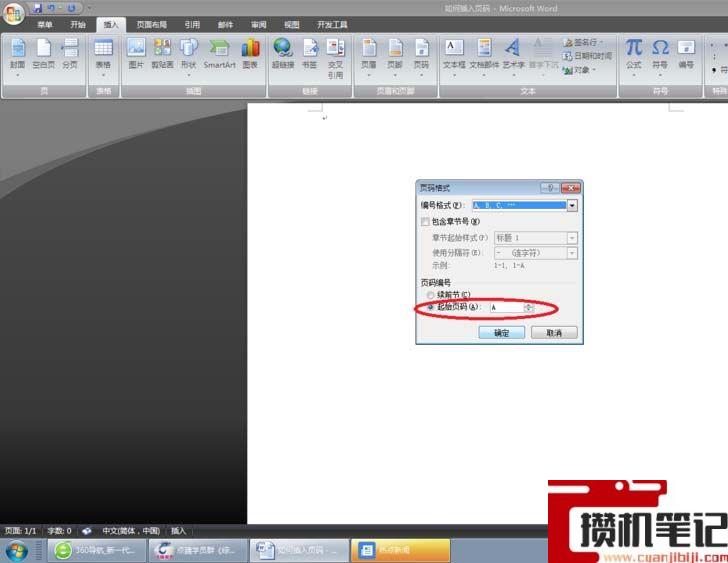This screenshot has height=563, width=728.
Task: Insert a picture (图片)
Action: (136, 55)
